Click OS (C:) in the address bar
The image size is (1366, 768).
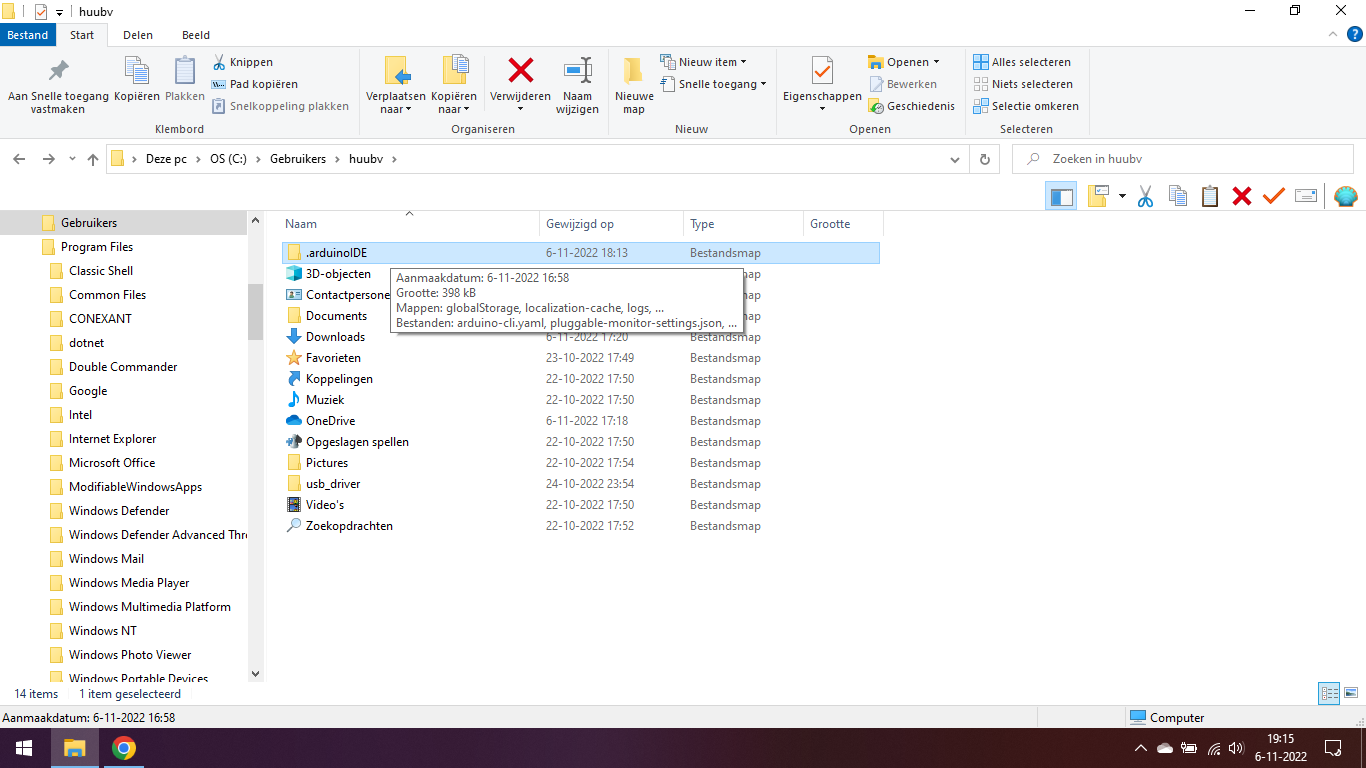228,159
